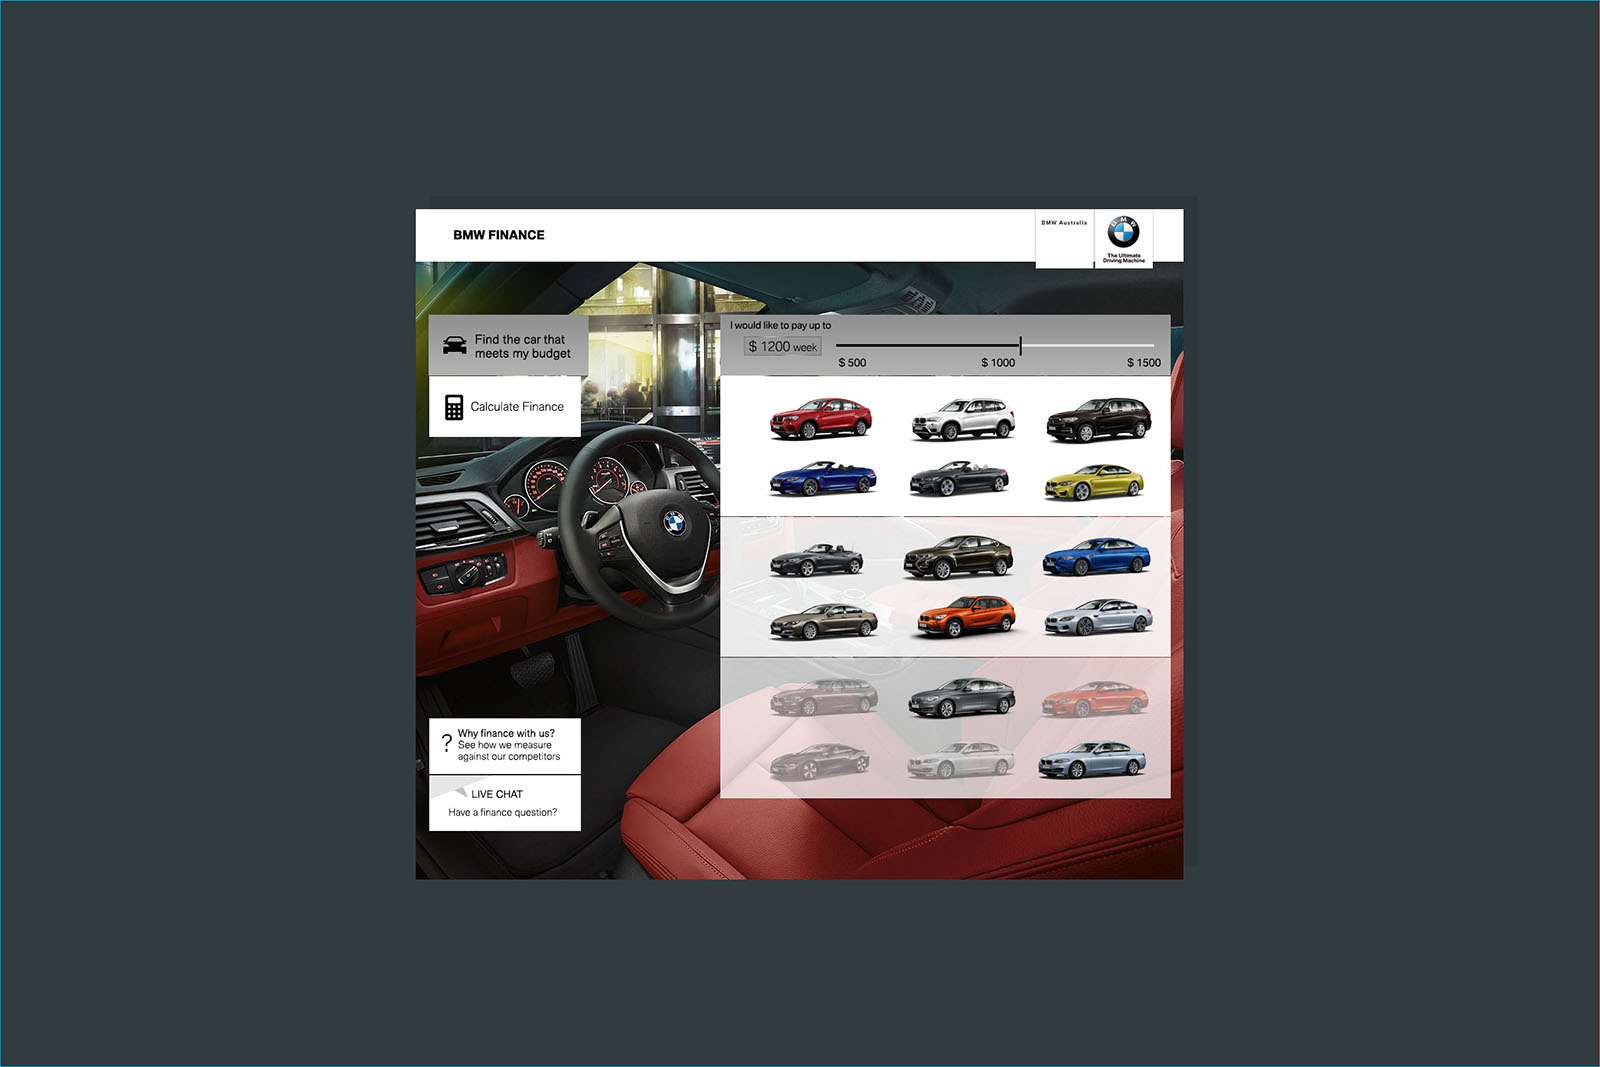Click the BMW FINANCE title
Viewport: 1600px width, 1067px height.
click(x=499, y=235)
